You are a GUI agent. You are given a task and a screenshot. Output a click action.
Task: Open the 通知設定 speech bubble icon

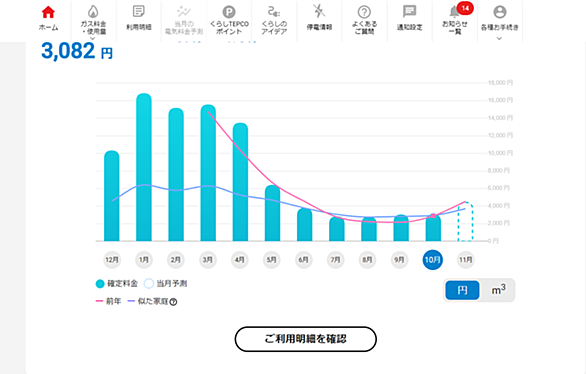[x=410, y=12]
